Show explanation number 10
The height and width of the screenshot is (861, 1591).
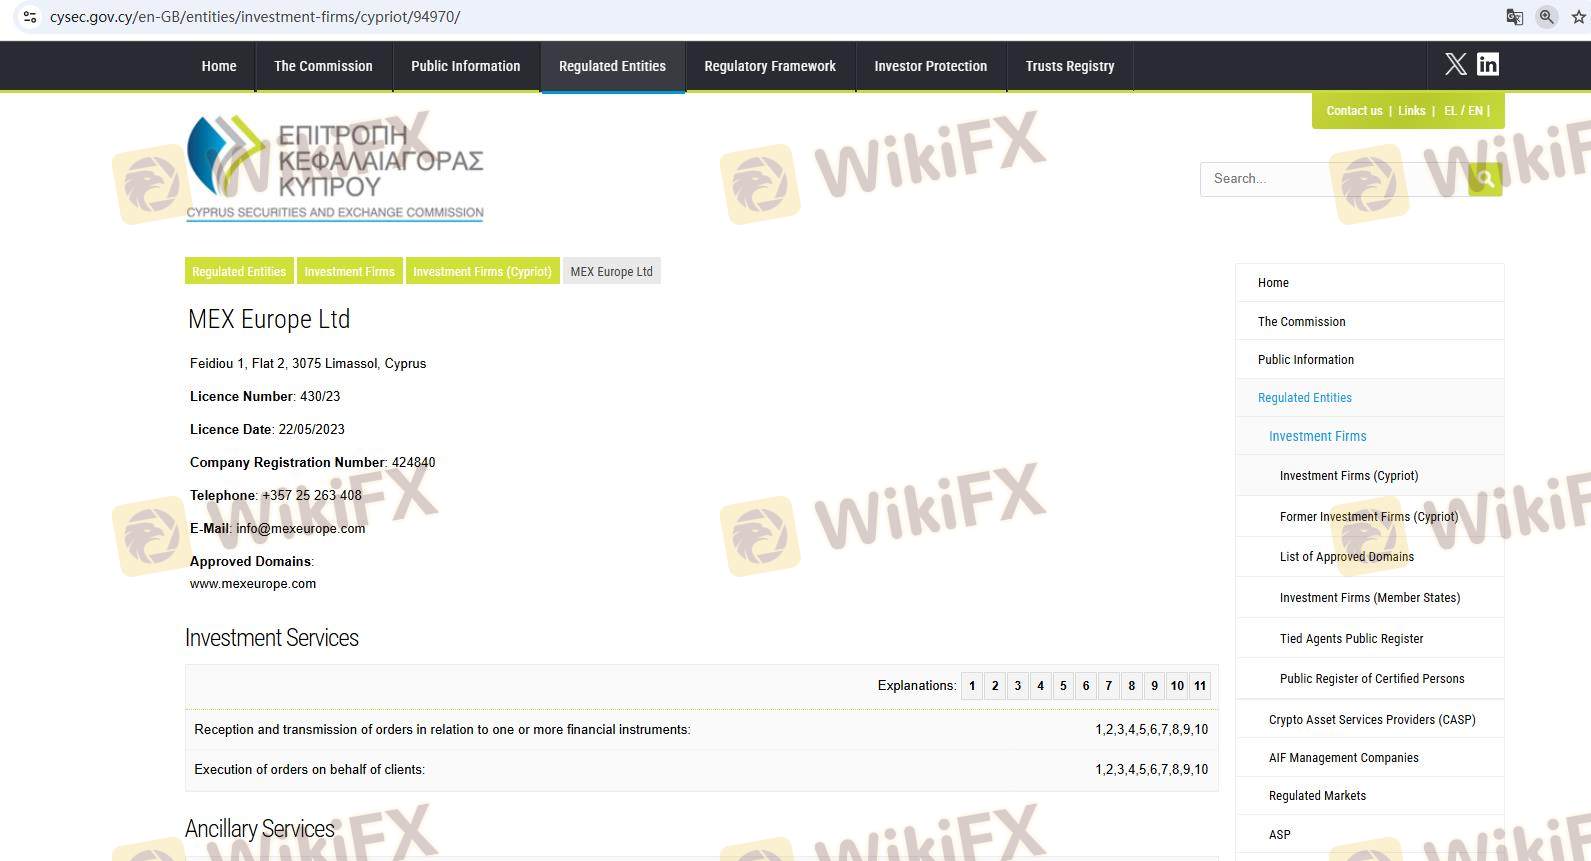[x=1177, y=686]
